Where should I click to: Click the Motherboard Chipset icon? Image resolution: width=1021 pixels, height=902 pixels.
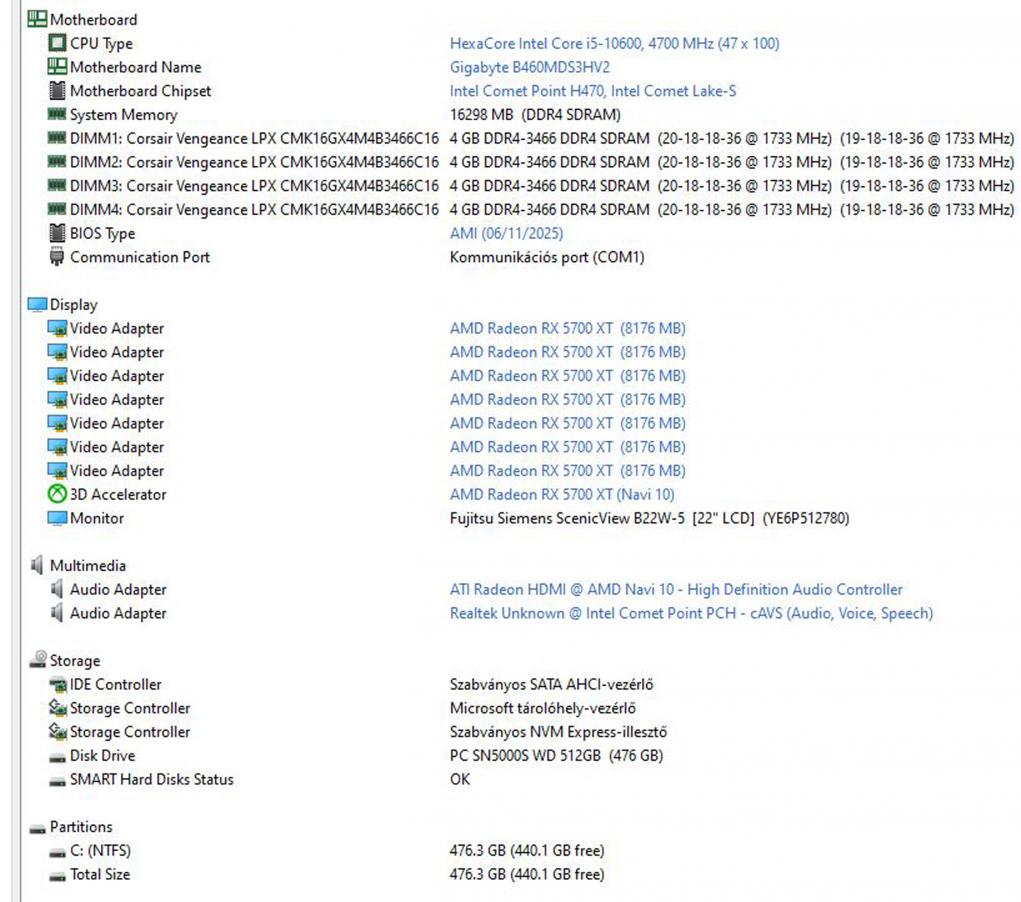tap(57, 91)
